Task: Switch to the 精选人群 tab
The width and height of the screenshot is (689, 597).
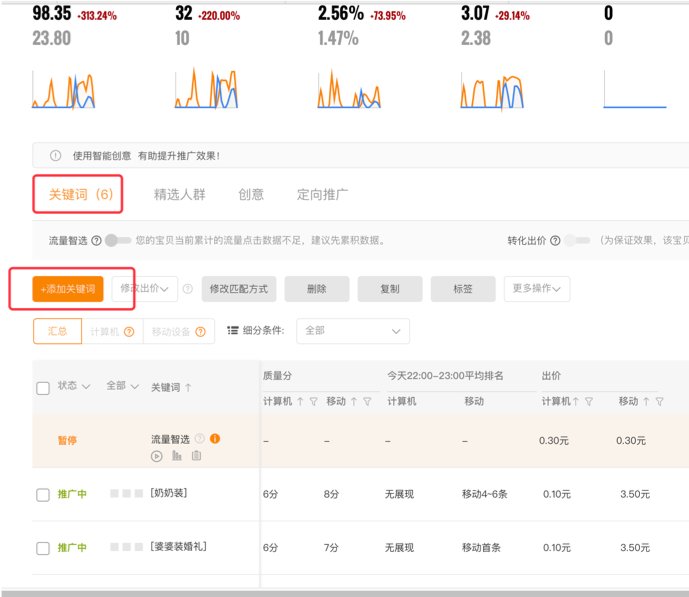Action: [180, 194]
